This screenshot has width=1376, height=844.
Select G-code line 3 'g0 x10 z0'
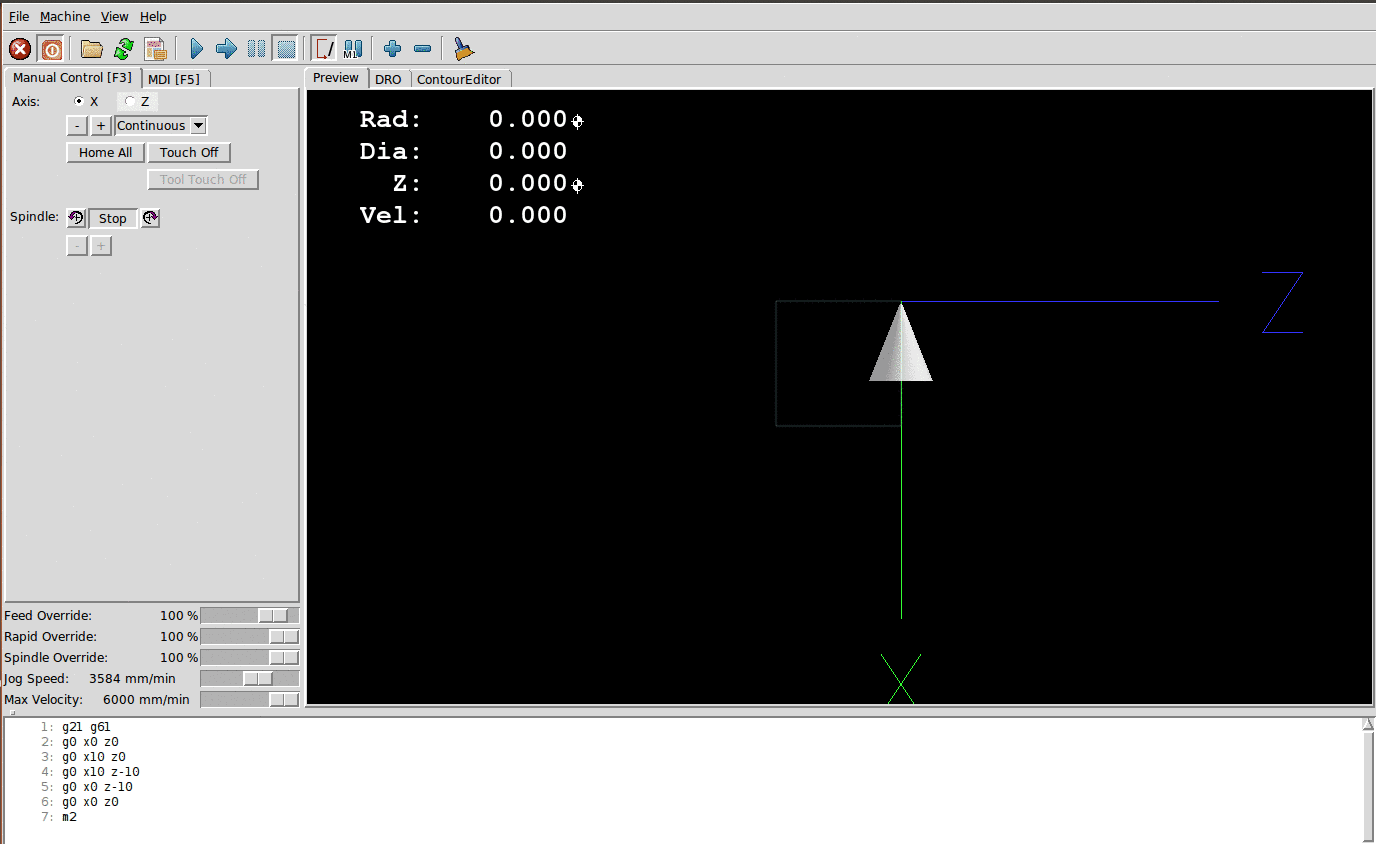94,757
